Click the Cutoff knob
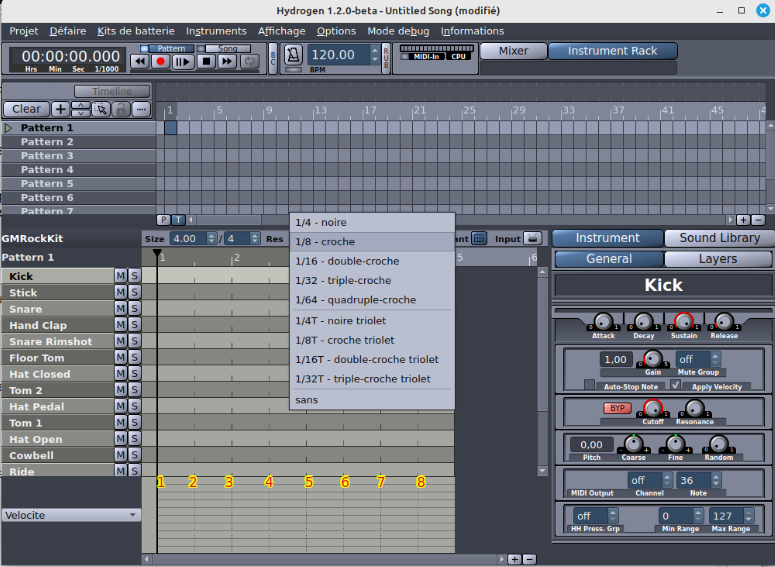775x567 pixels. click(652, 408)
